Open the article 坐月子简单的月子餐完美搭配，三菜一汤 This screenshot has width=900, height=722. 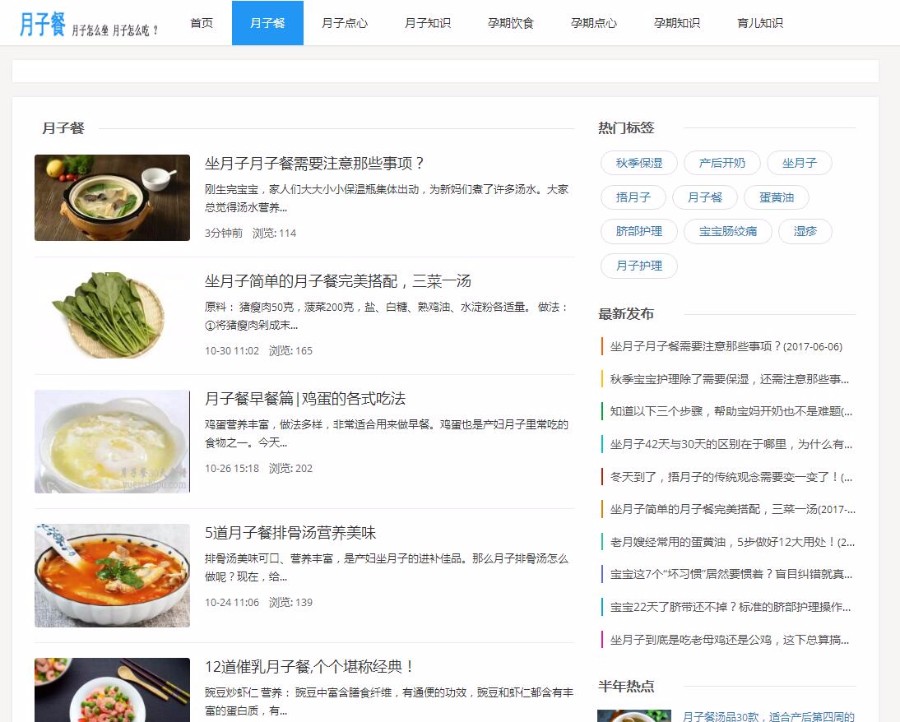338,281
